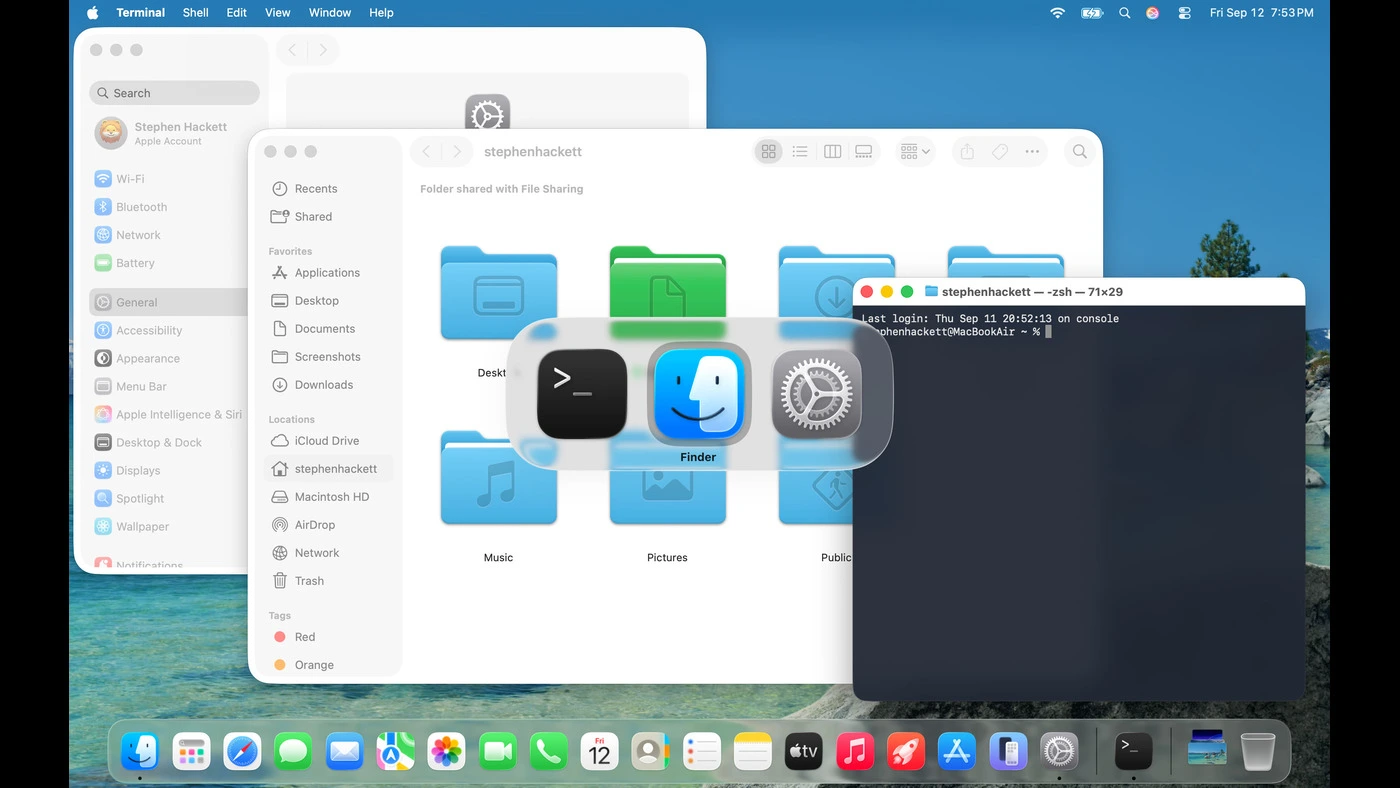
Task: Select the Terminal icon in app switcher
Action: [582, 394]
